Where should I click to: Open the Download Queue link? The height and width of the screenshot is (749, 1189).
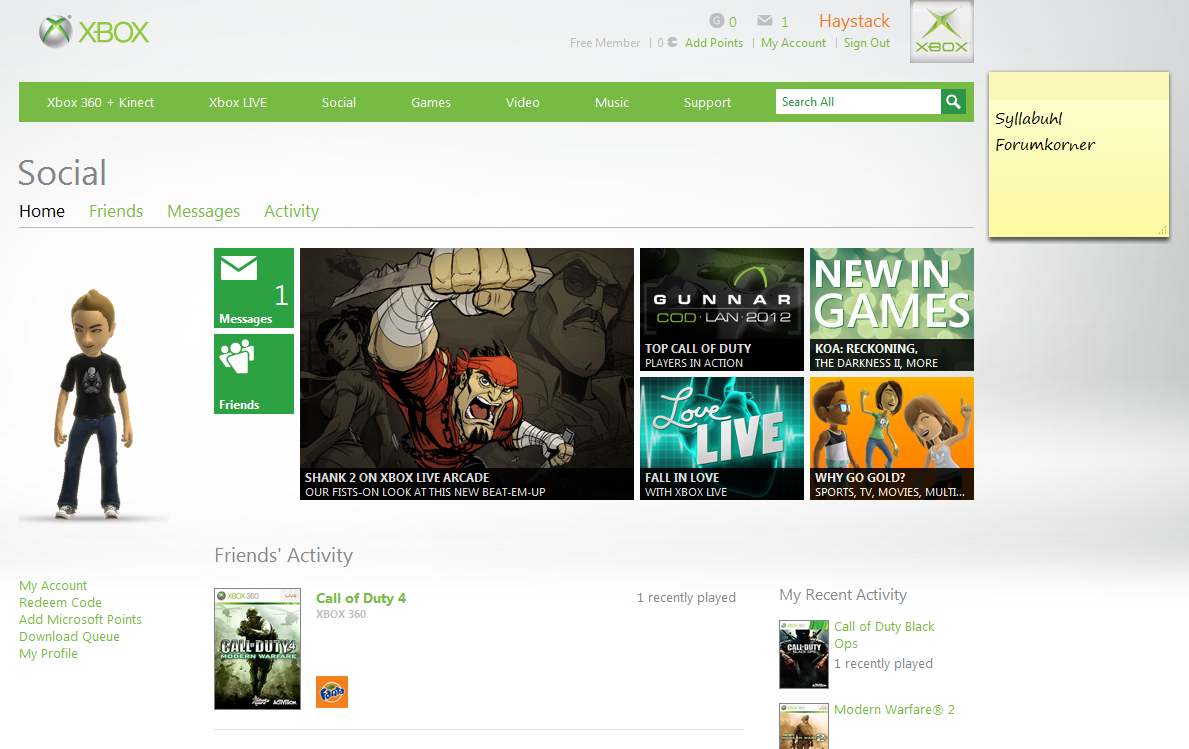pos(70,637)
